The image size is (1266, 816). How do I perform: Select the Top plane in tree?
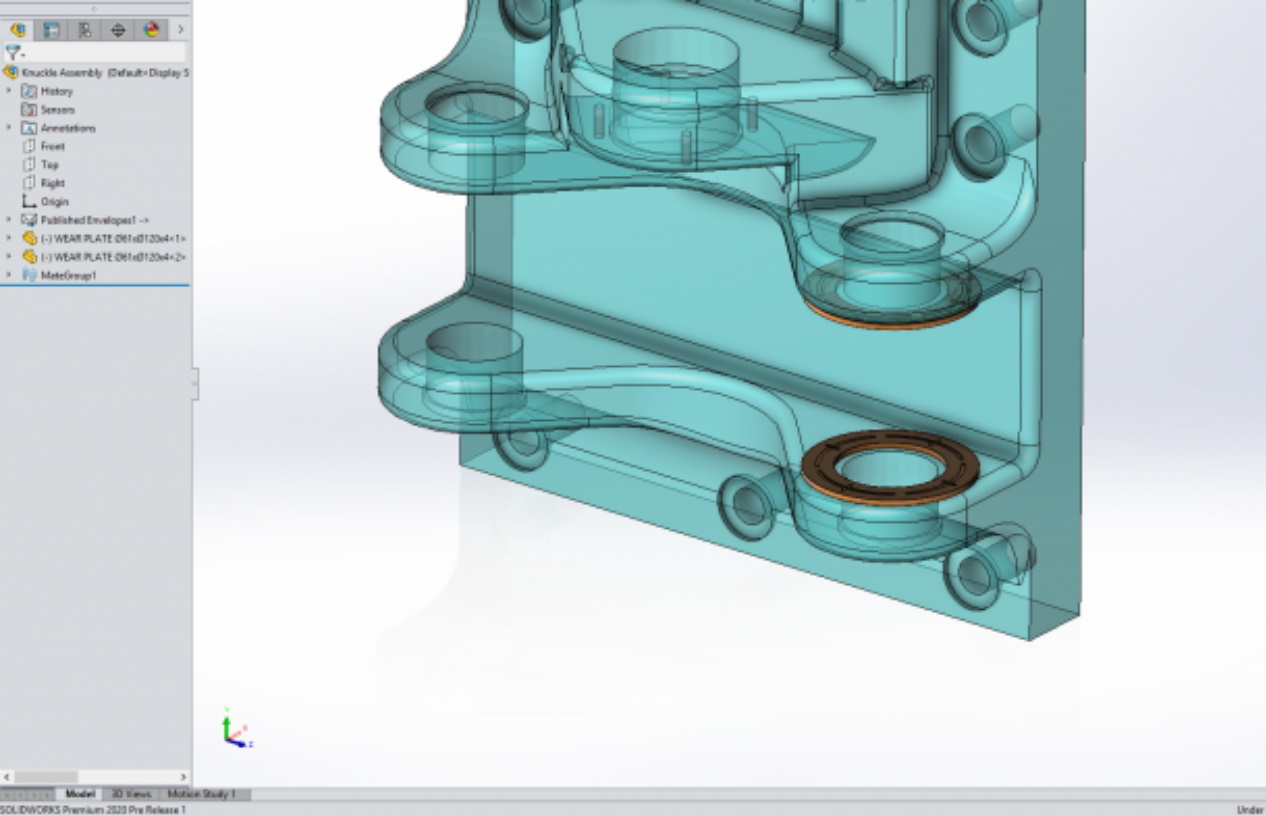pos(49,165)
